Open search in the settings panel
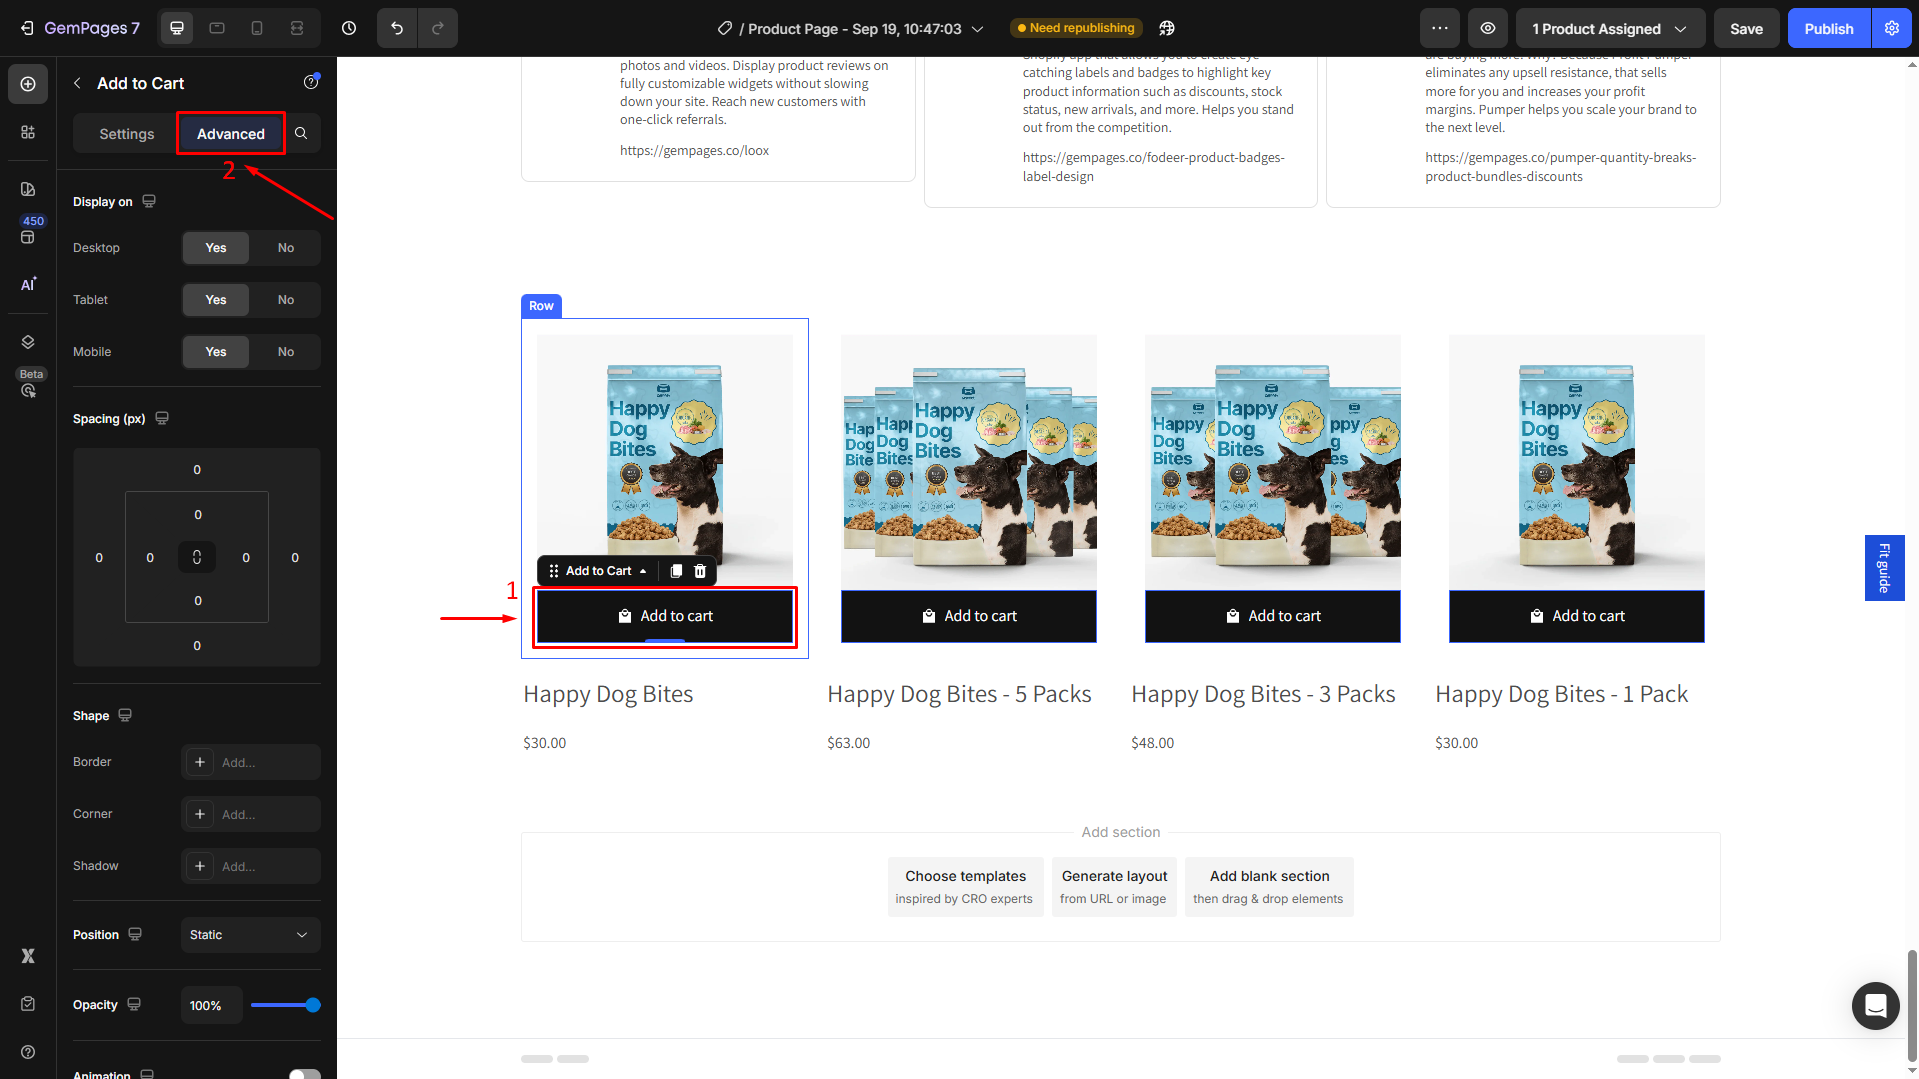The width and height of the screenshot is (1919, 1079). point(301,133)
